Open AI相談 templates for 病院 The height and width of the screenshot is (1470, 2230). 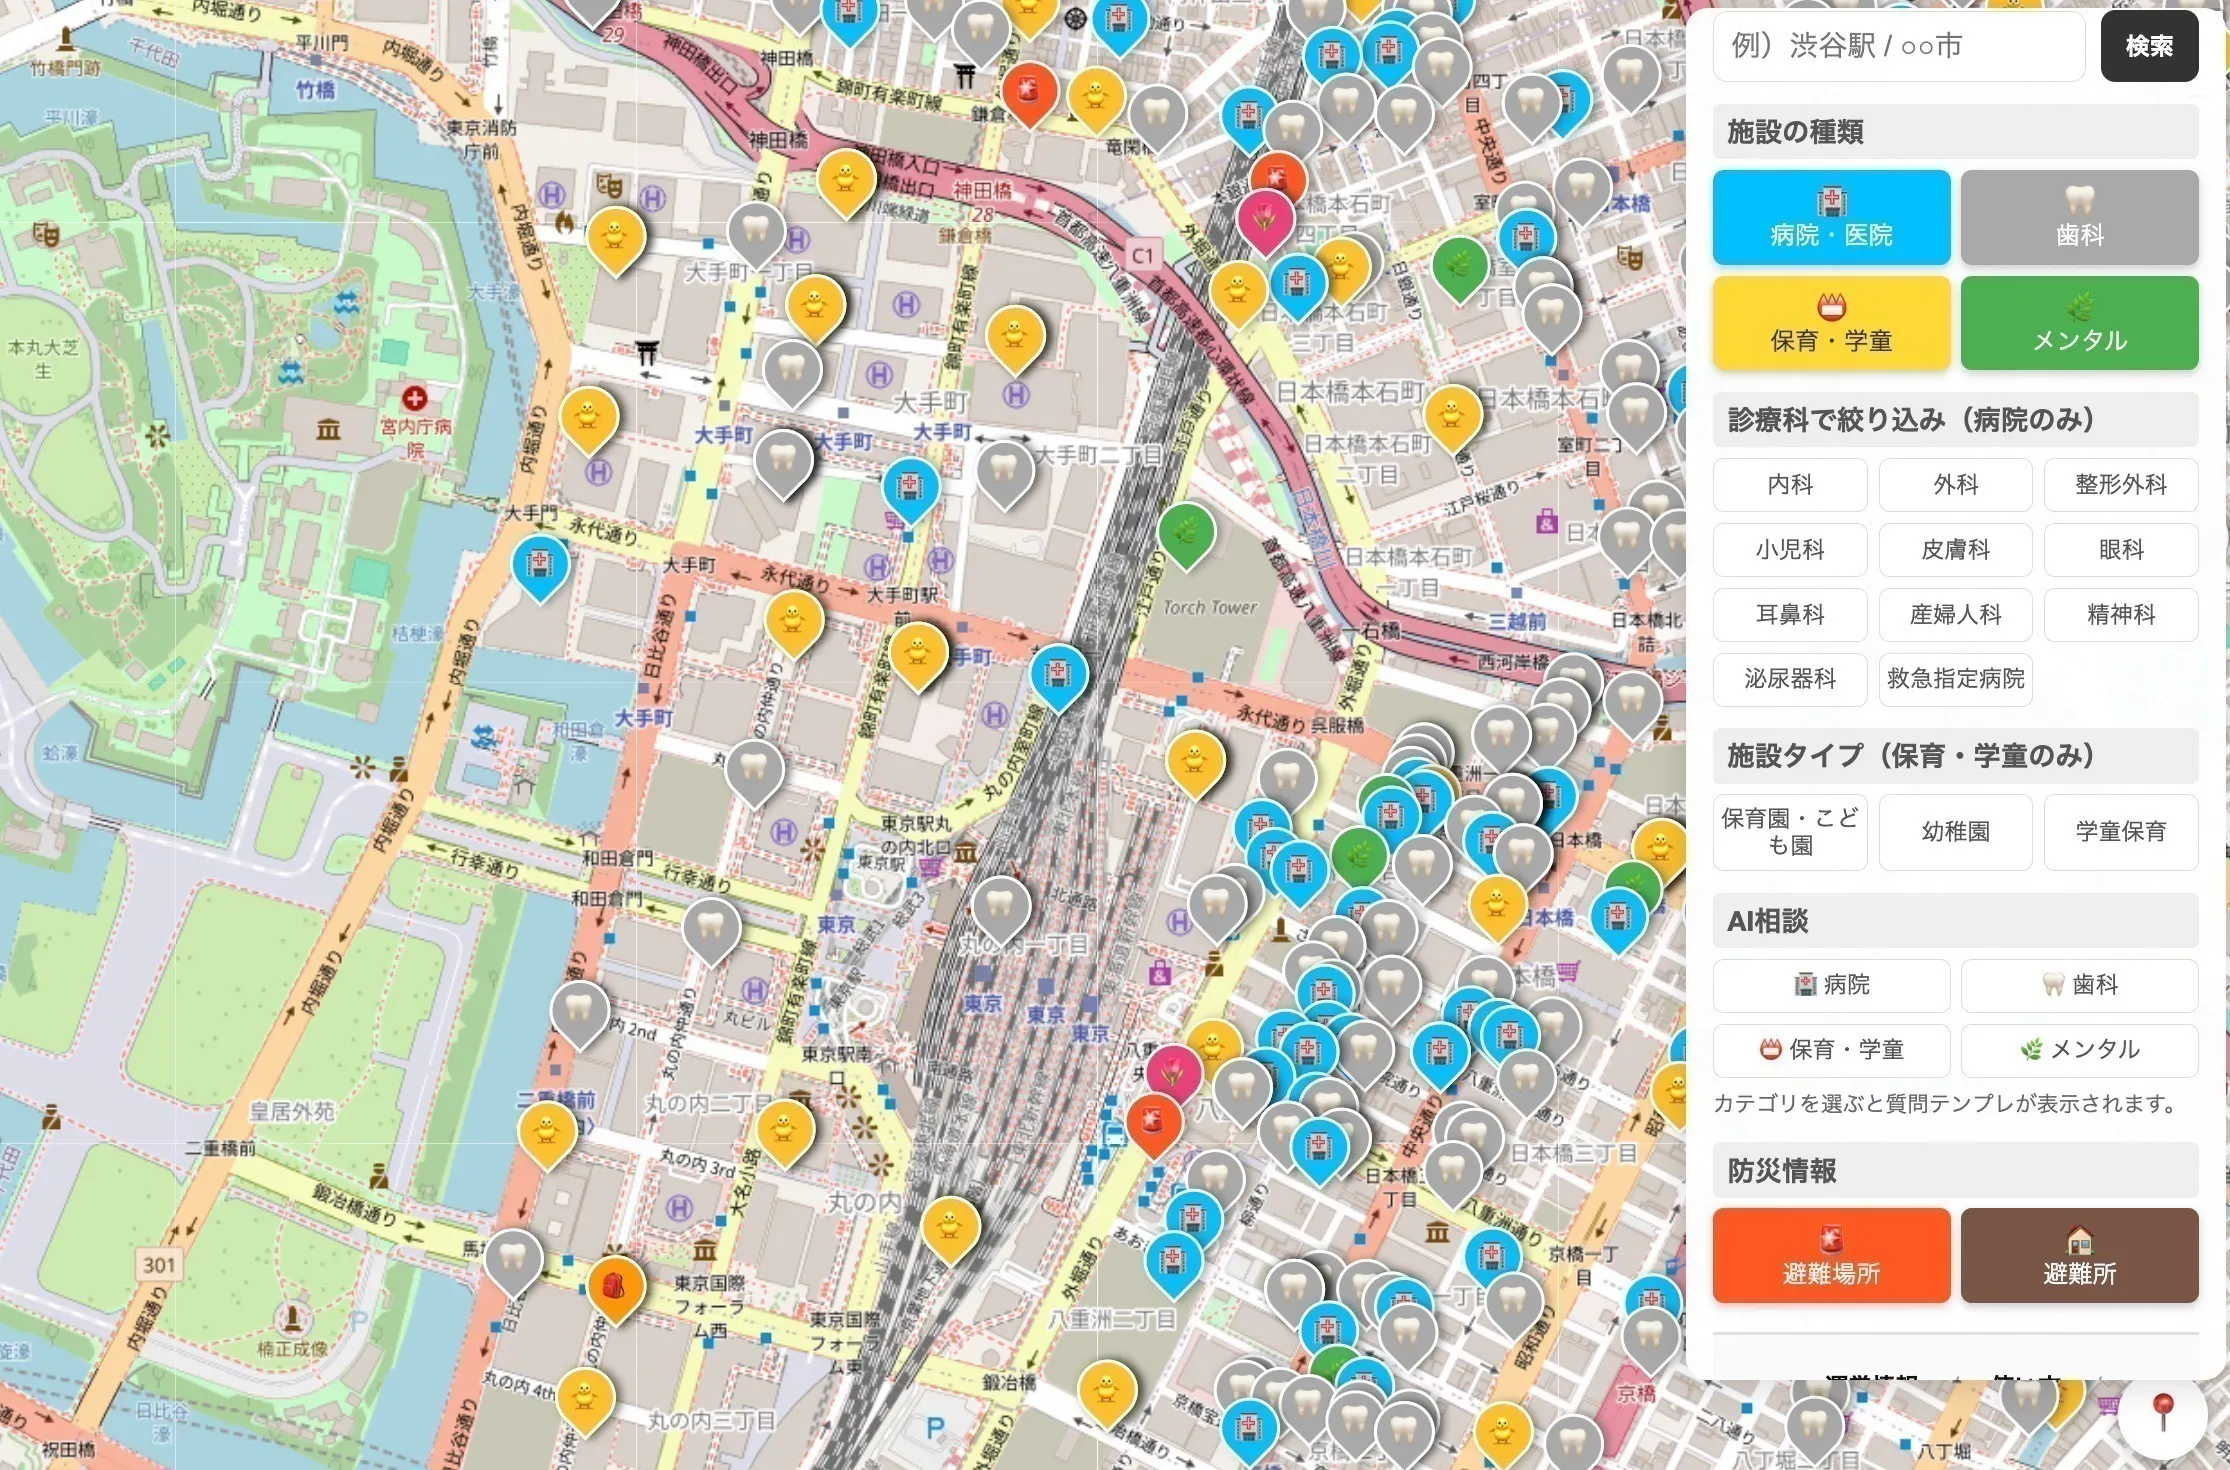tap(1830, 985)
